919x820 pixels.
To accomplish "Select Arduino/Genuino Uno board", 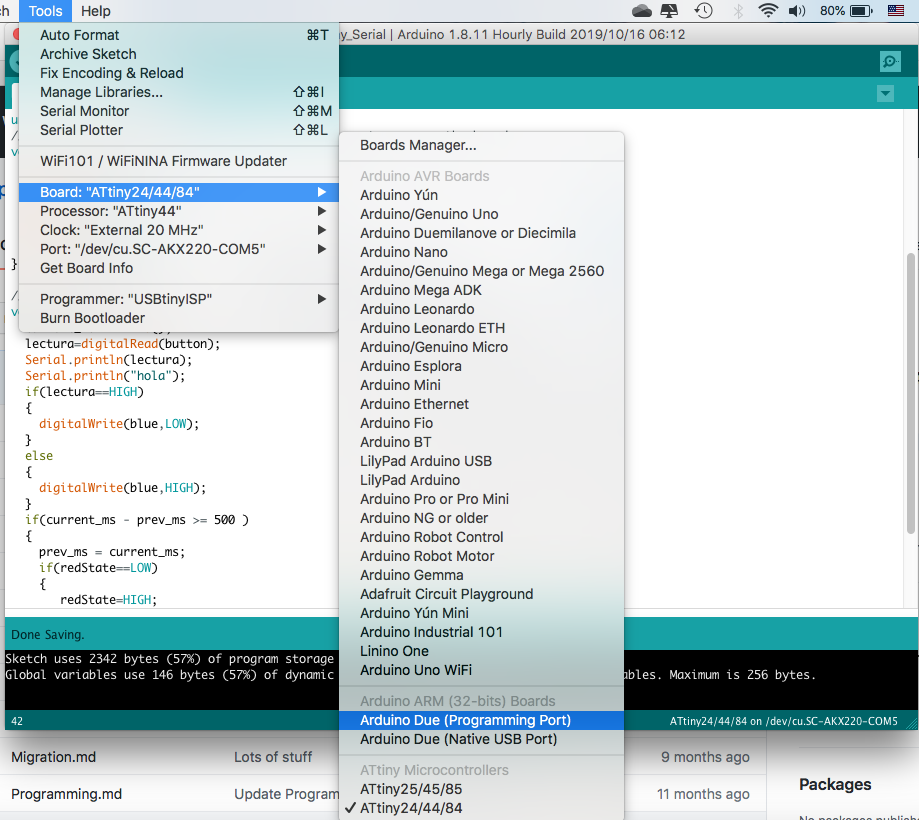I will pos(481,215).
